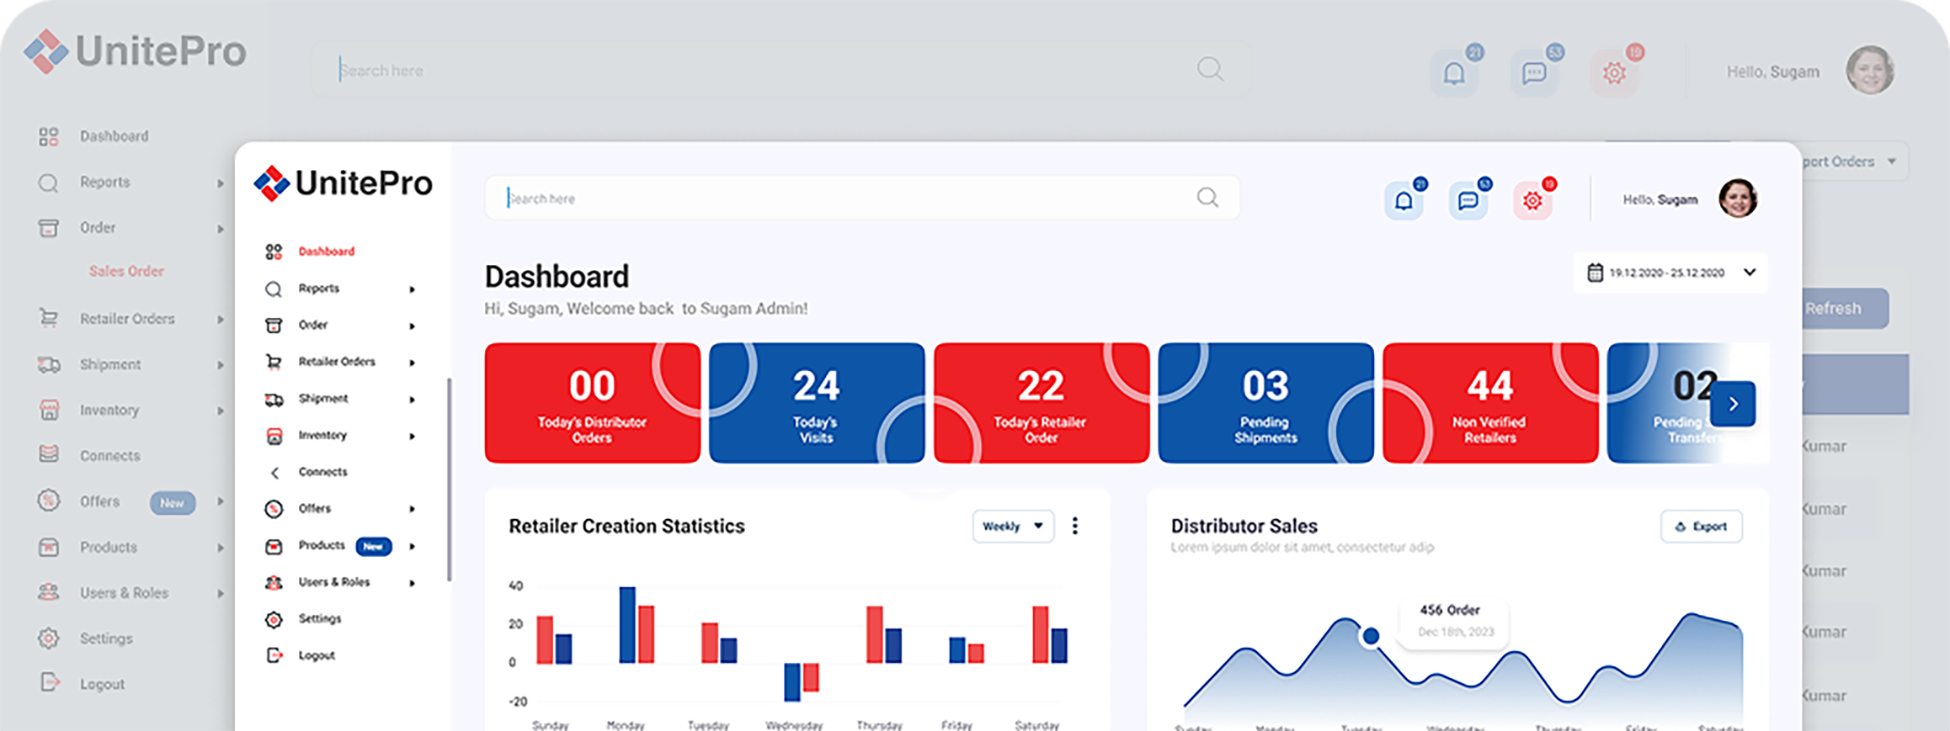Click Sugam's profile avatar in foreground header
The width and height of the screenshot is (1950, 731).
click(x=1738, y=198)
